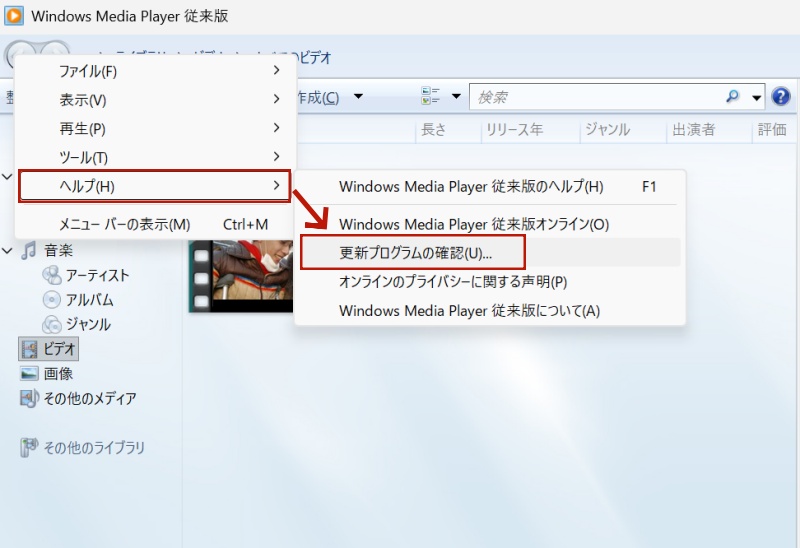
Task: Select その他のライブラリ in navigation pane
Action: (94, 447)
